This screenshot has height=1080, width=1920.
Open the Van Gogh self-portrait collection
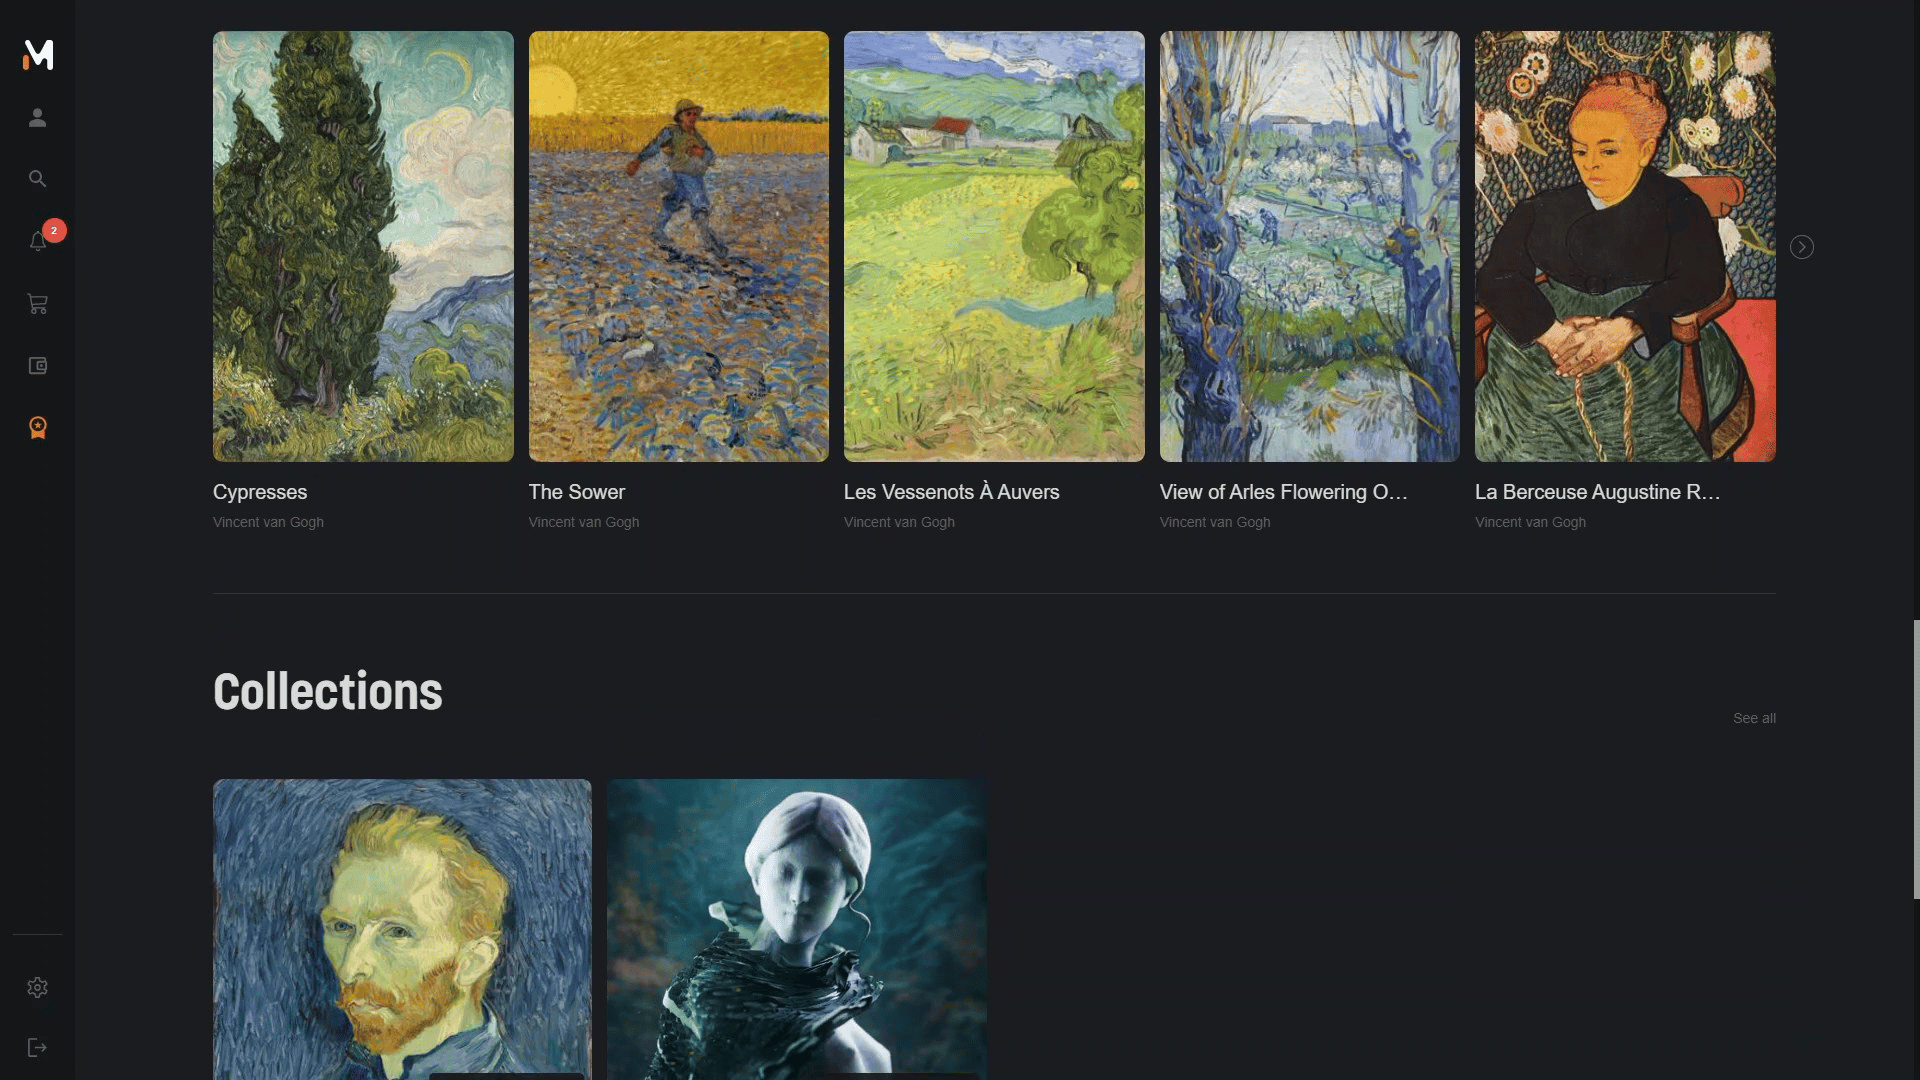(402, 929)
